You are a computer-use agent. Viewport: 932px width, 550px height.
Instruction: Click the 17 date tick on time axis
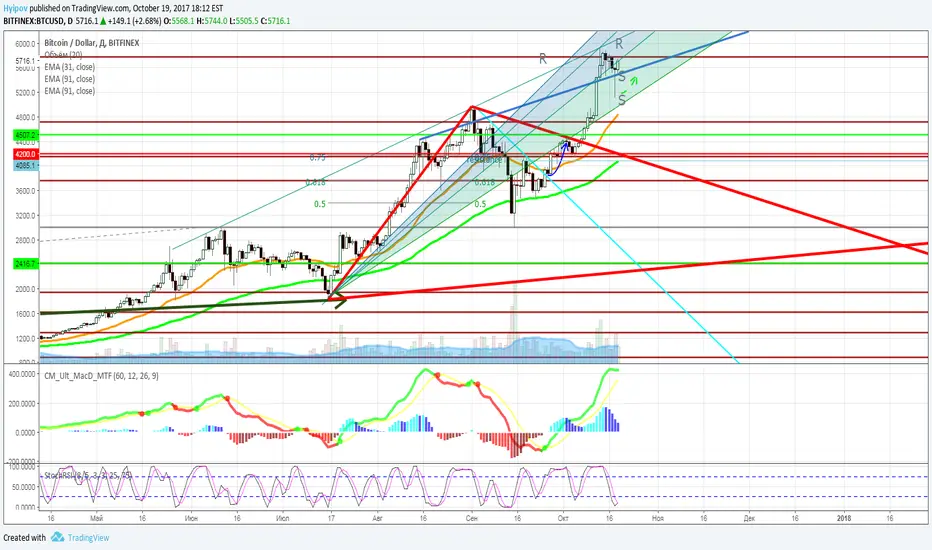point(331,518)
